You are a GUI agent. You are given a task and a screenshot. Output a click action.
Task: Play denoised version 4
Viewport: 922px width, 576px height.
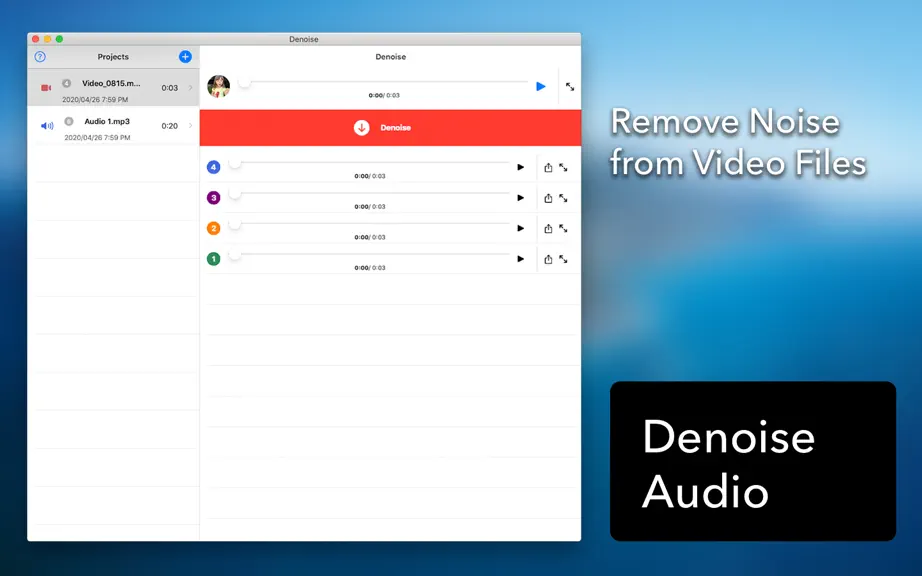point(520,168)
